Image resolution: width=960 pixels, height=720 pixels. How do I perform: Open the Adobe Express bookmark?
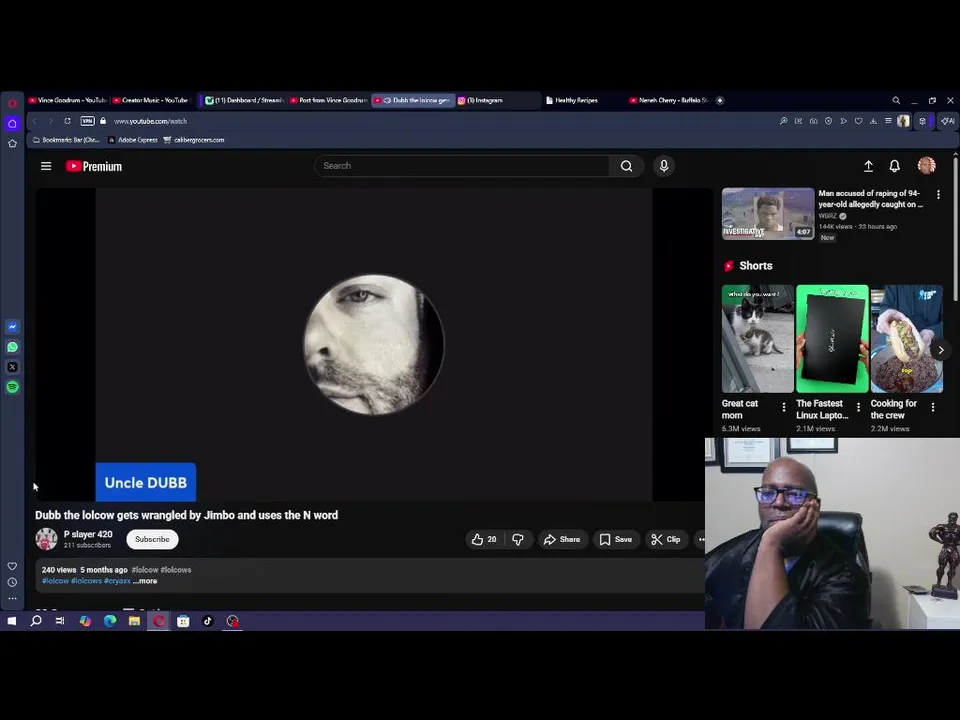[133, 140]
